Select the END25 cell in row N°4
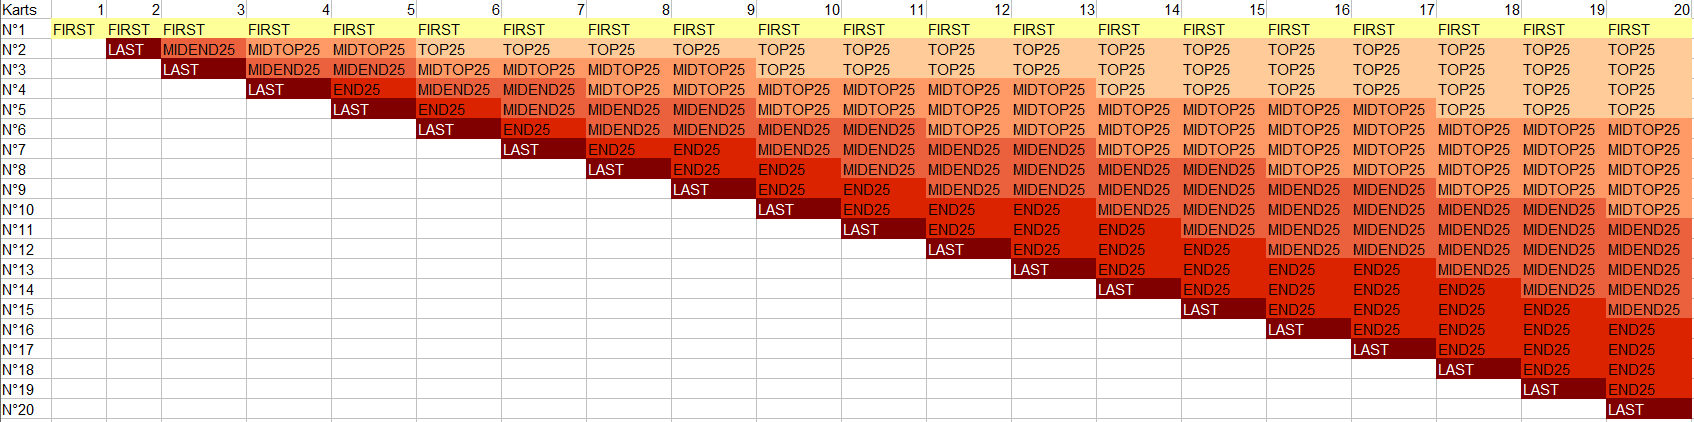 tap(373, 90)
